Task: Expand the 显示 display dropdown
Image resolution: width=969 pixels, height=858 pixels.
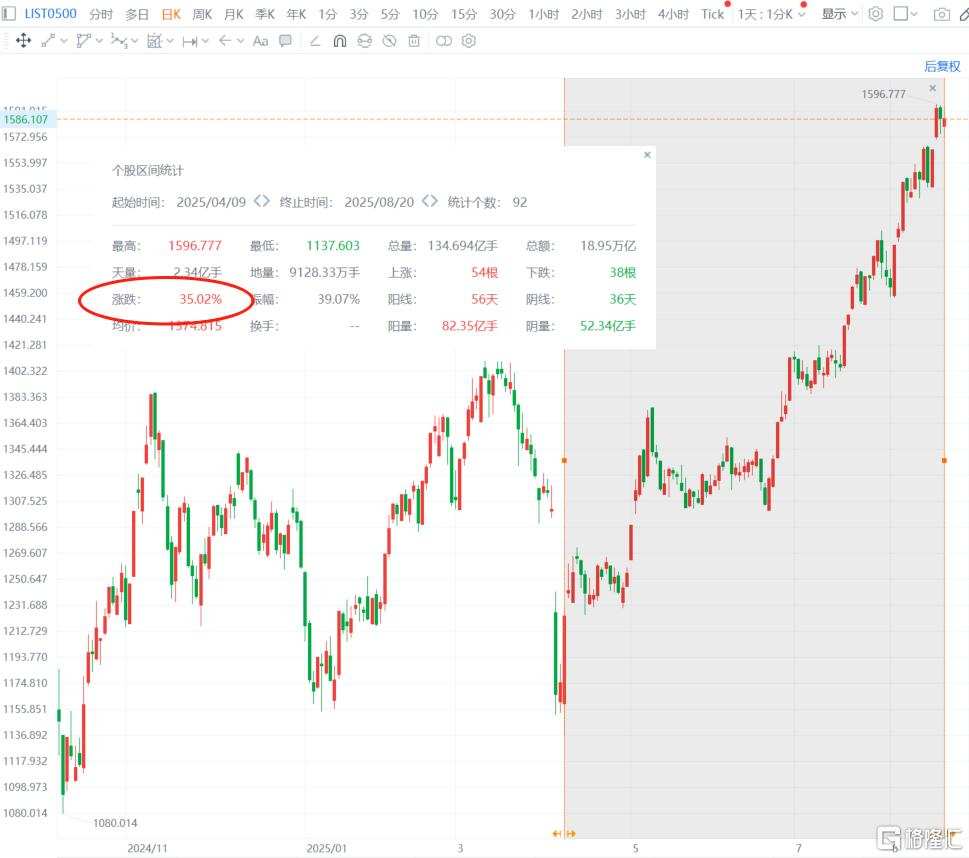Action: coord(839,14)
